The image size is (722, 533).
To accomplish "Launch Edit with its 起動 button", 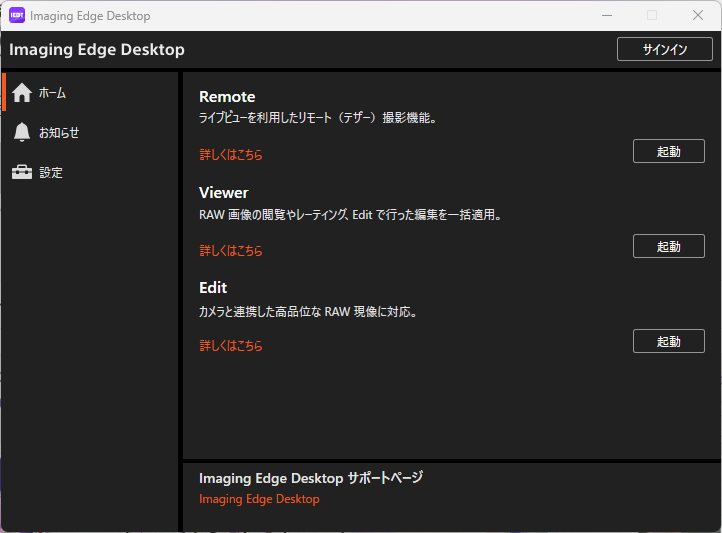I will [669, 341].
